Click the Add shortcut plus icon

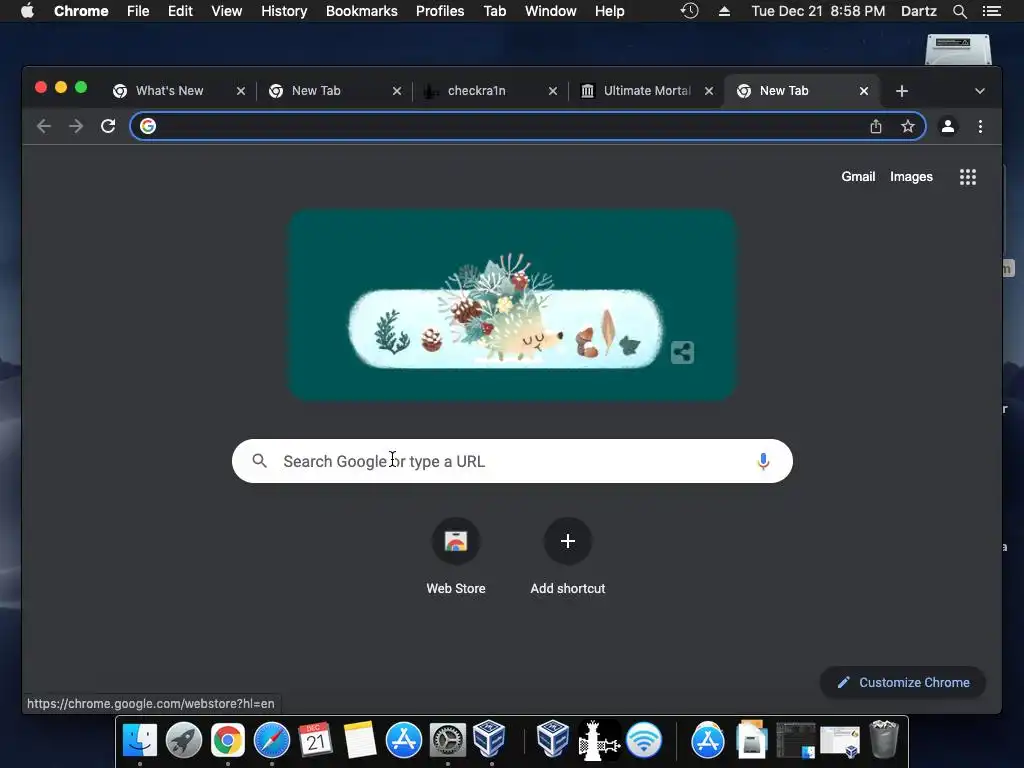tap(568, 541)
